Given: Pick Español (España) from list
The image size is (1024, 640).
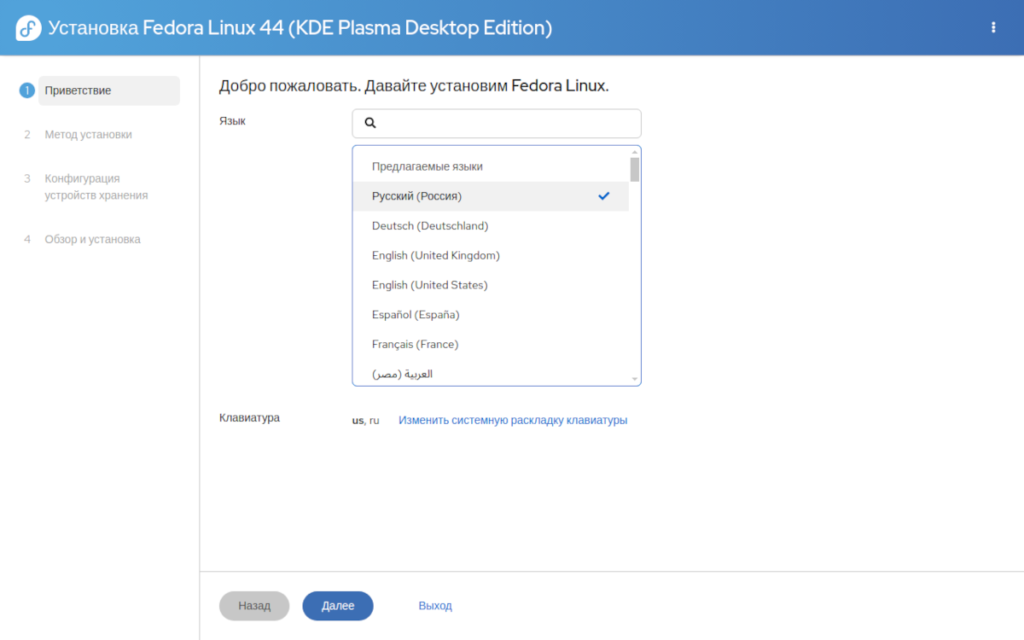Looking at the screenshot, I should (490, 315).
